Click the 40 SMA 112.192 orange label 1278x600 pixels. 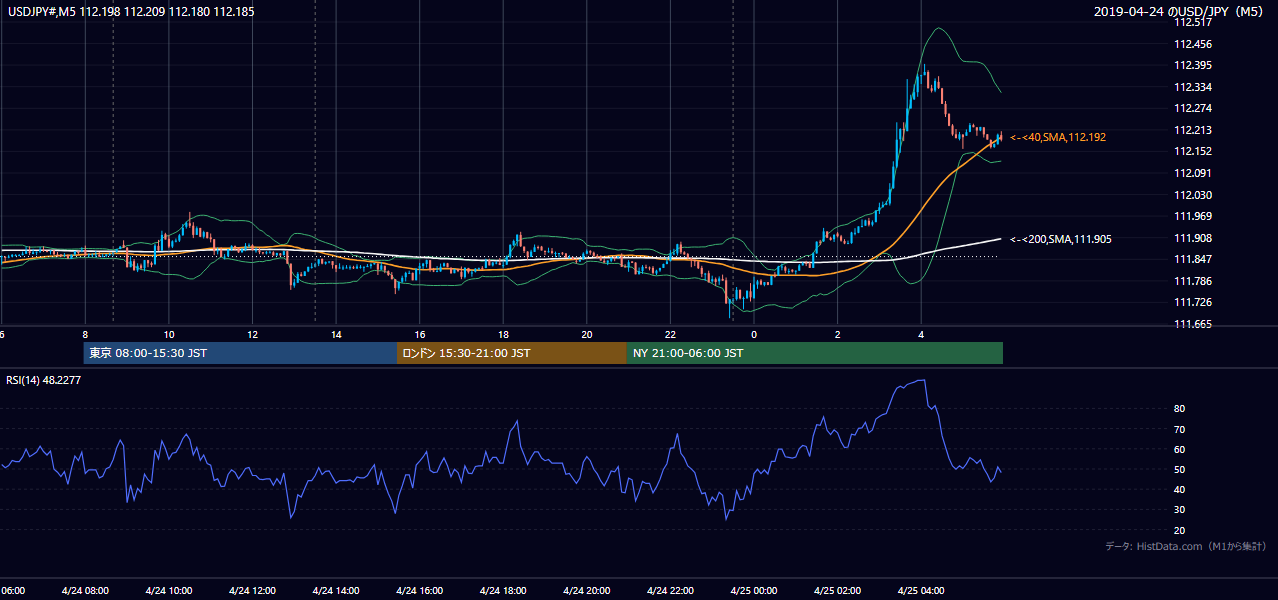[x=1058, y=137]
